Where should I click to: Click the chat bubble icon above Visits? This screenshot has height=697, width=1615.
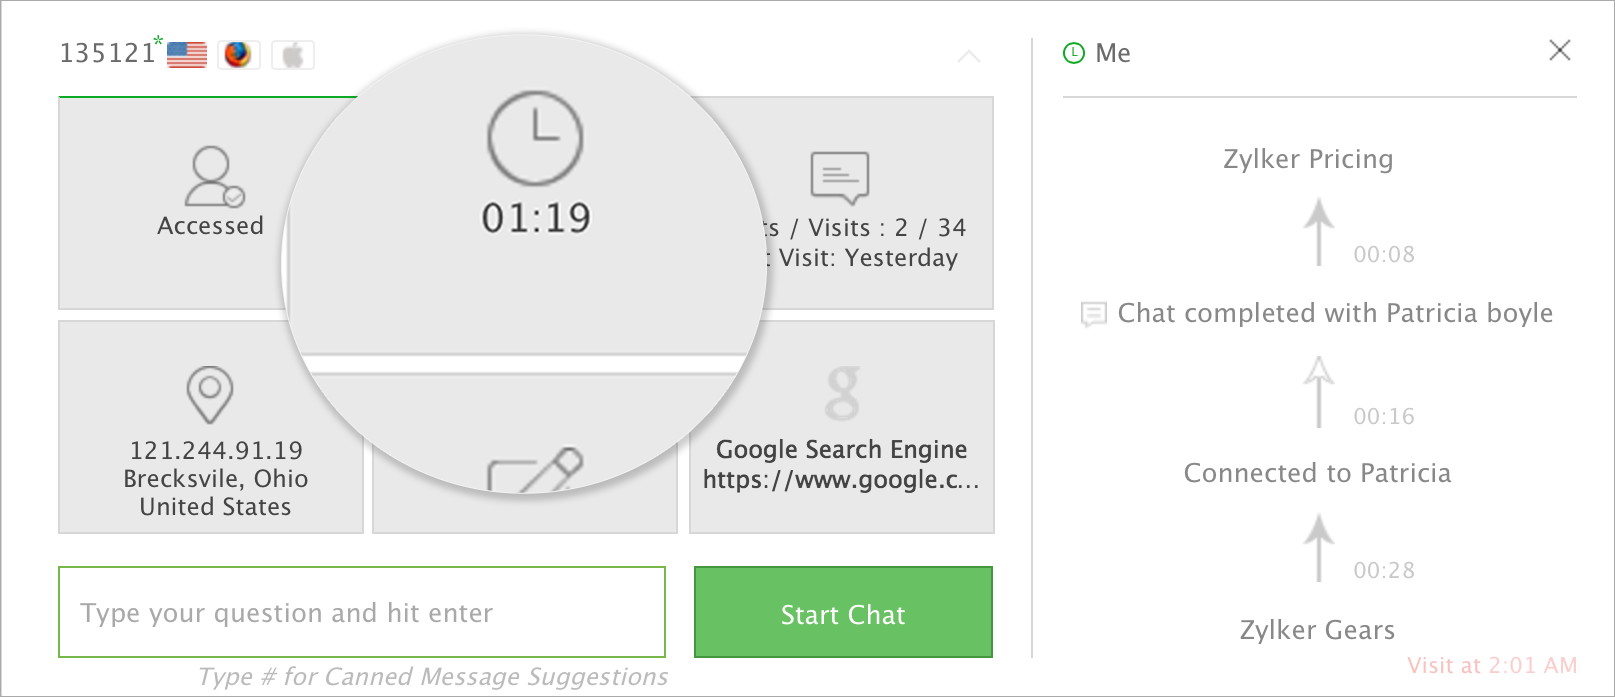[x=839, y=177]
